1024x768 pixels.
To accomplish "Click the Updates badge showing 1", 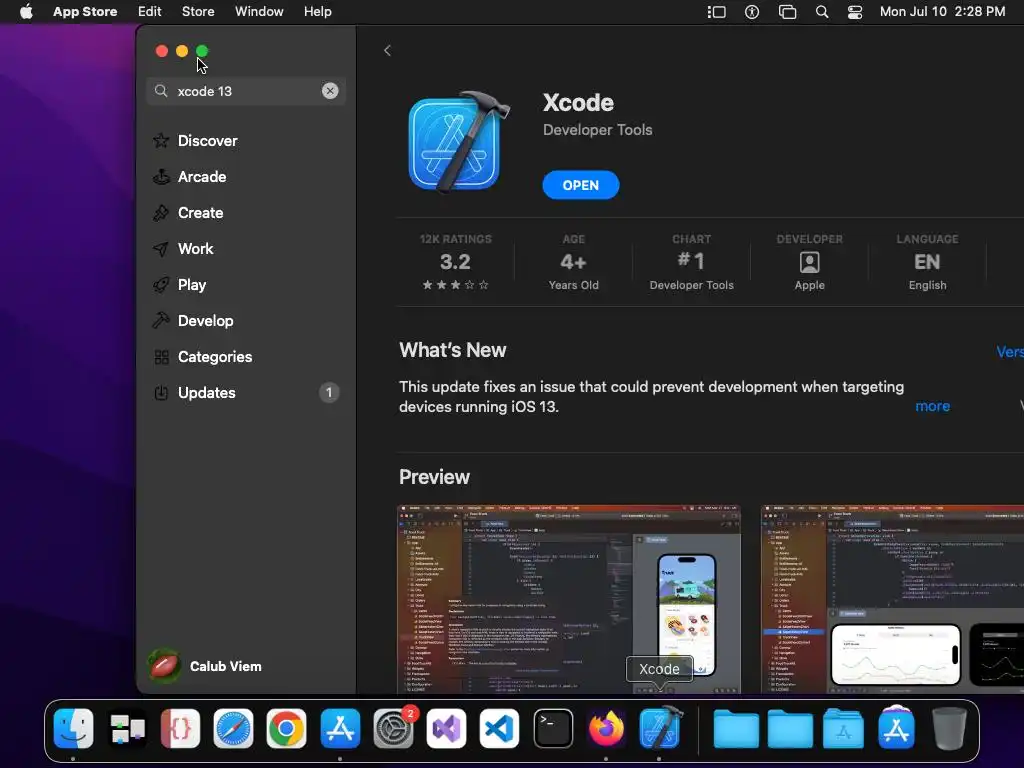I will coord(329,392).
